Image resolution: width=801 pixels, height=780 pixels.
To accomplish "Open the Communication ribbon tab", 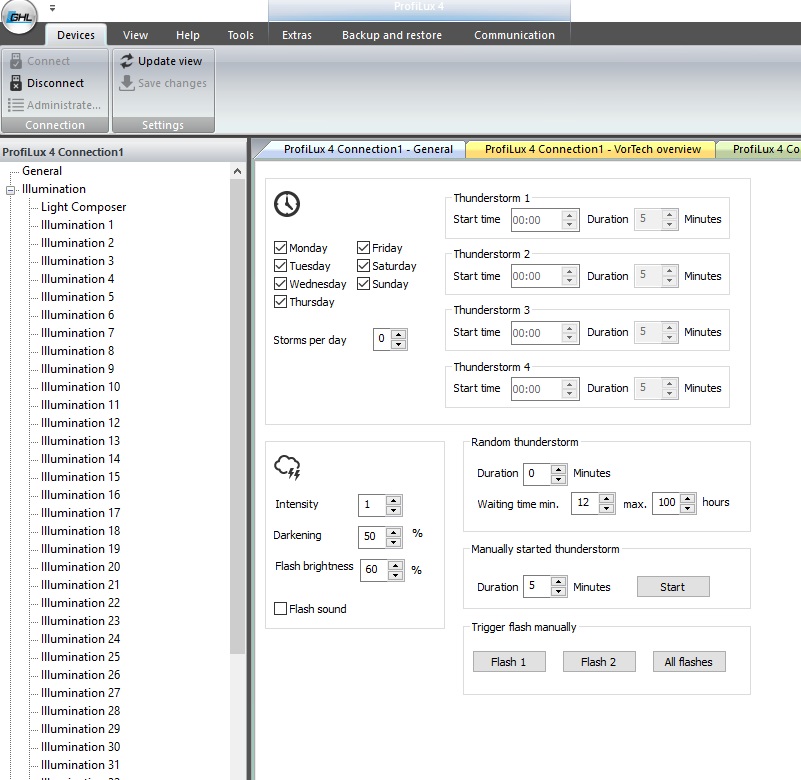I will click(514, 35).
